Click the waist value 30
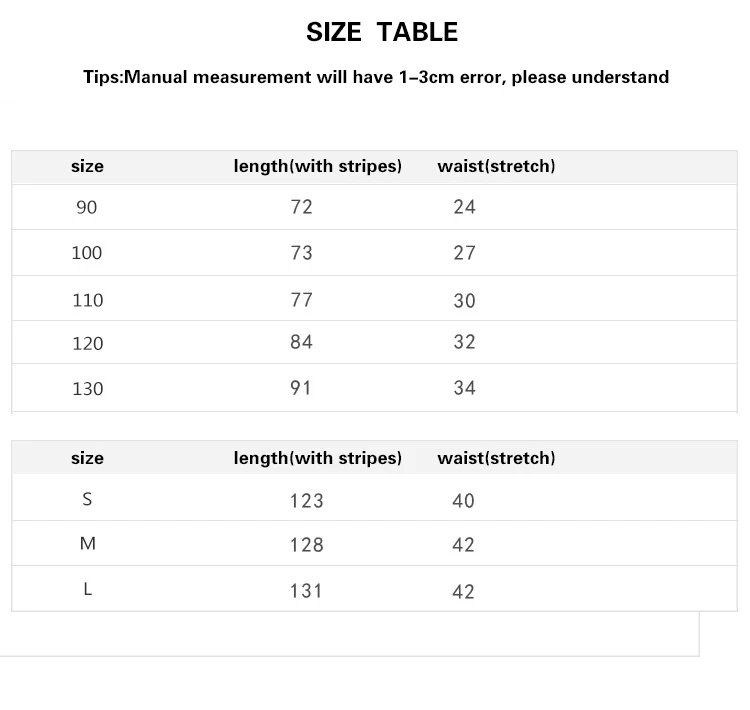 pos(464,300)
